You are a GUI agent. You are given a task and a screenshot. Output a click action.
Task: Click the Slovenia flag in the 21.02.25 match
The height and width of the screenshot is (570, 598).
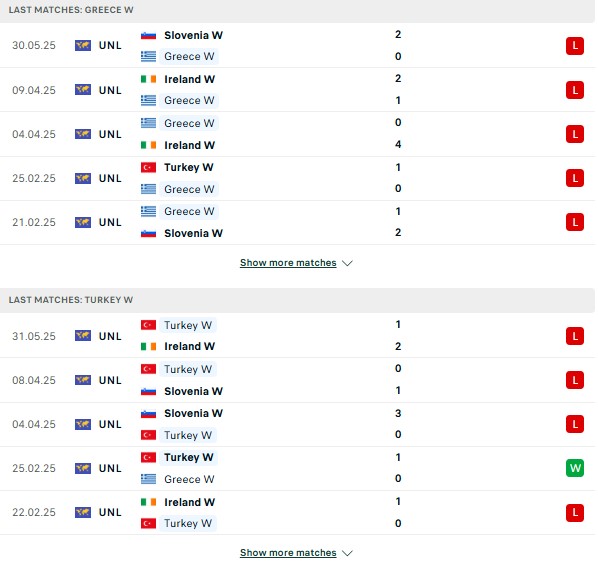pyautogui.click(x=148, y=233)
